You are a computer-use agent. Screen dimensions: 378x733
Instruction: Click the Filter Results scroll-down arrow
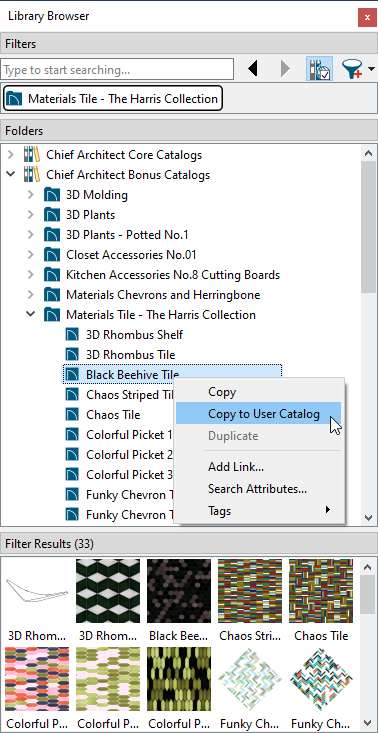tap(368, 723)
